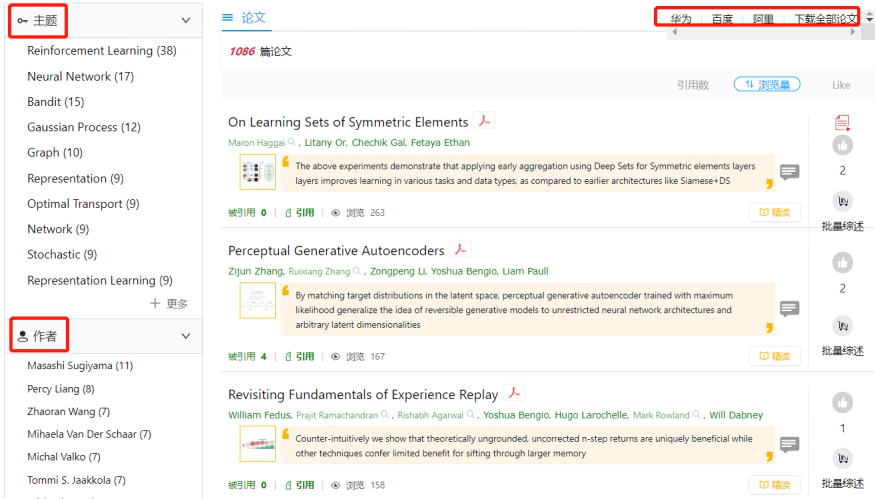Open thumbnail of Perceptual Generative Autoencoders paper
Viewport: 875px width, 499px height.
(x=257, y=301)
